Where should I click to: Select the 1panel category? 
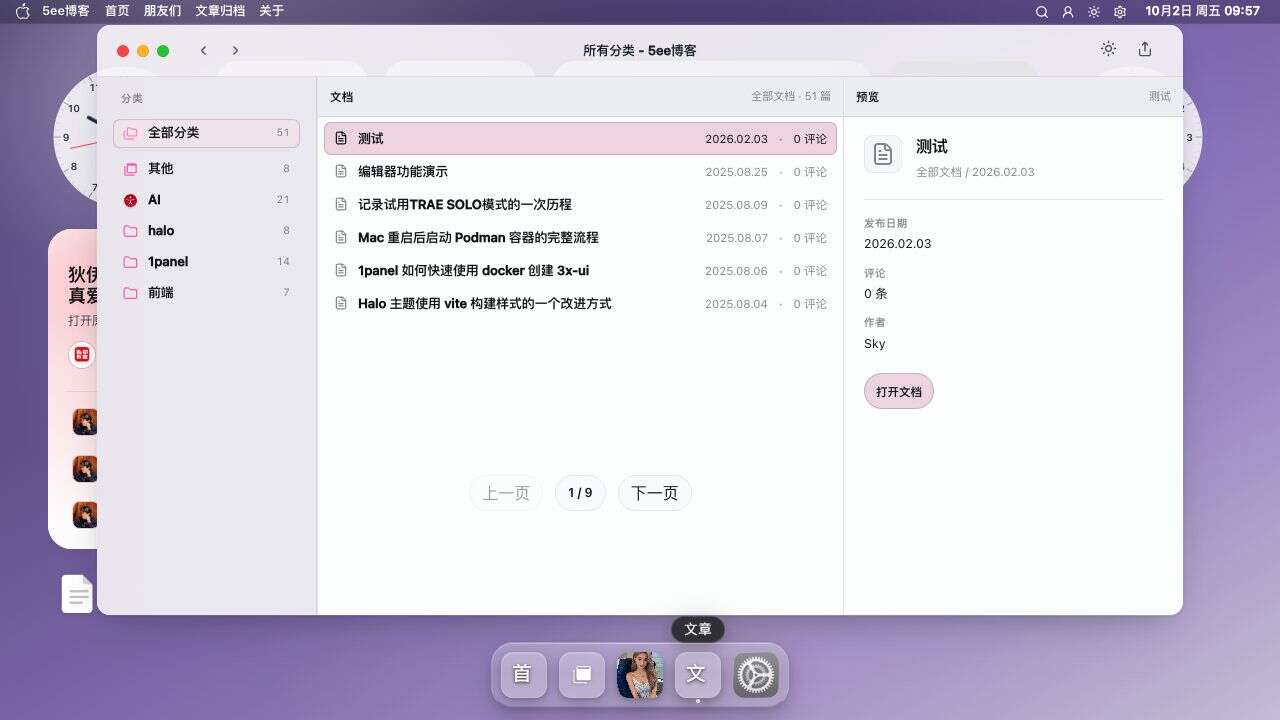pos(207,262)
